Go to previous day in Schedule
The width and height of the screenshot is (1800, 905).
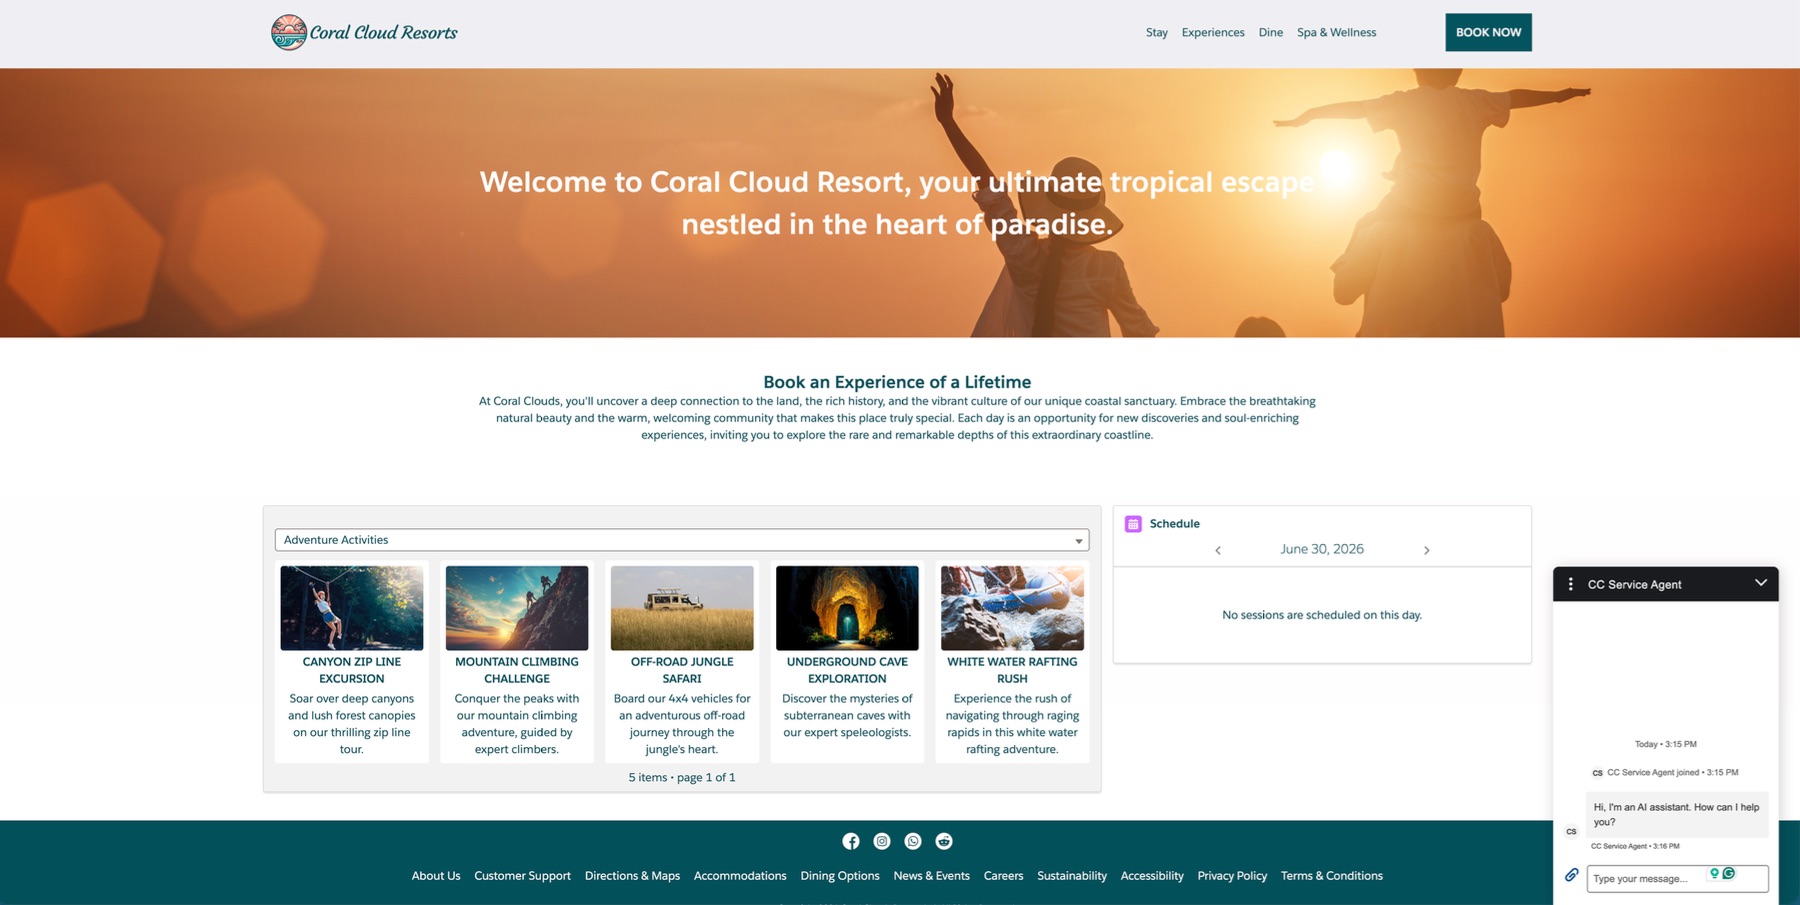coord(1218,550)
